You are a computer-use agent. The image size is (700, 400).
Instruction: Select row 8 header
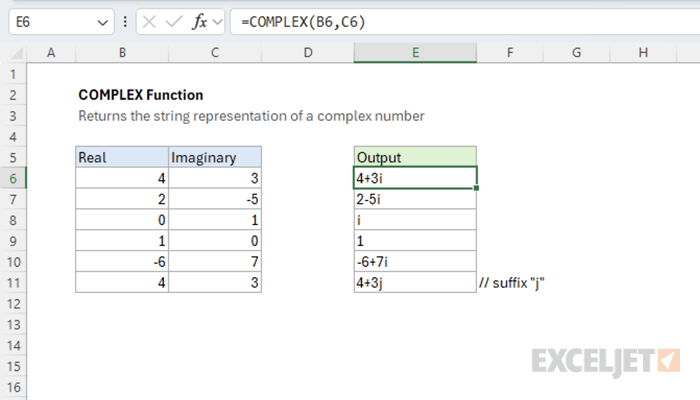point(13,220)
